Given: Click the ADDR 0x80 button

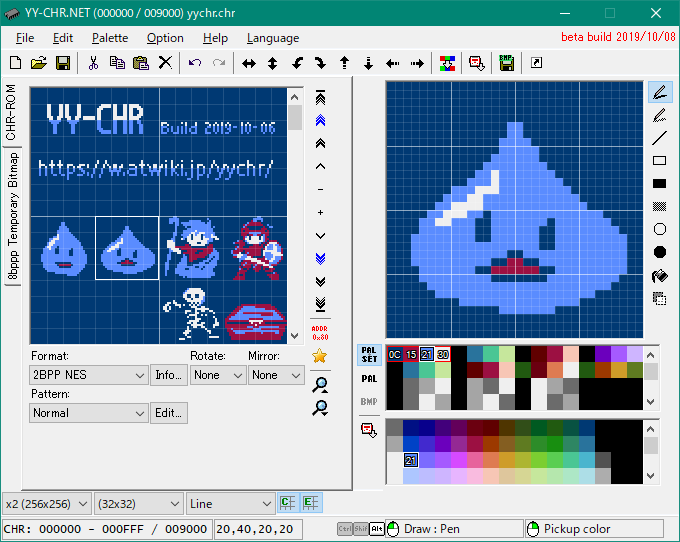Looking at the screenshot, I should click(320, 333).
